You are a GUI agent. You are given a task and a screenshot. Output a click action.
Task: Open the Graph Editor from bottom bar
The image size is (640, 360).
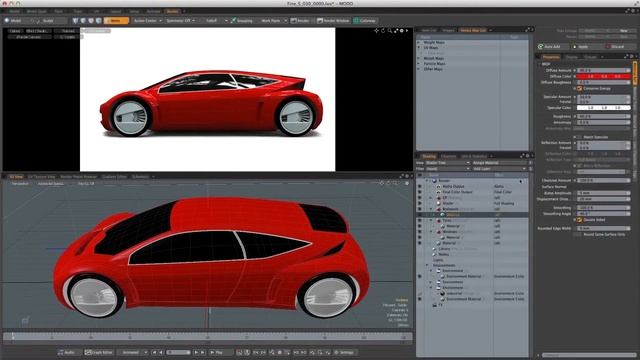[98, 352]
